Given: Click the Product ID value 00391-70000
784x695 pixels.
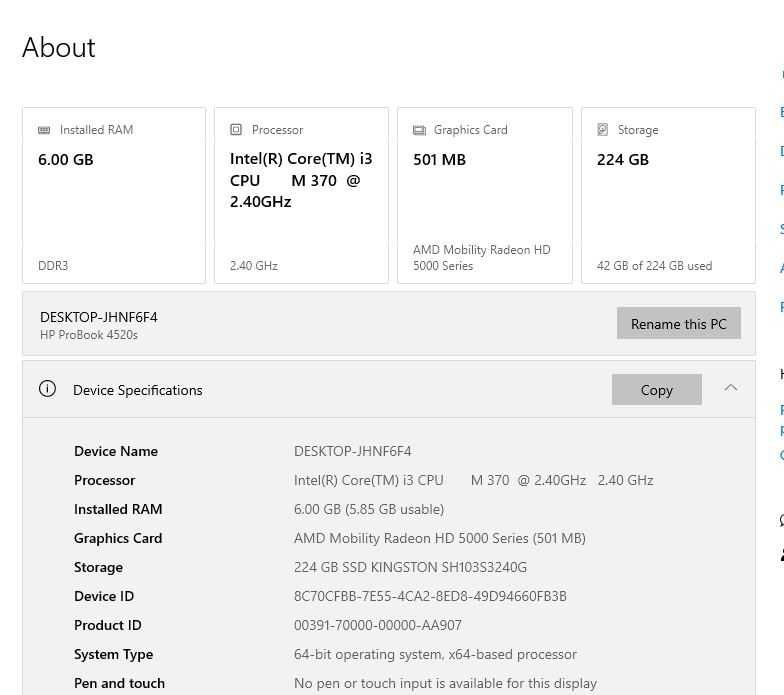Looking at the screenshot, I should 378,625.
